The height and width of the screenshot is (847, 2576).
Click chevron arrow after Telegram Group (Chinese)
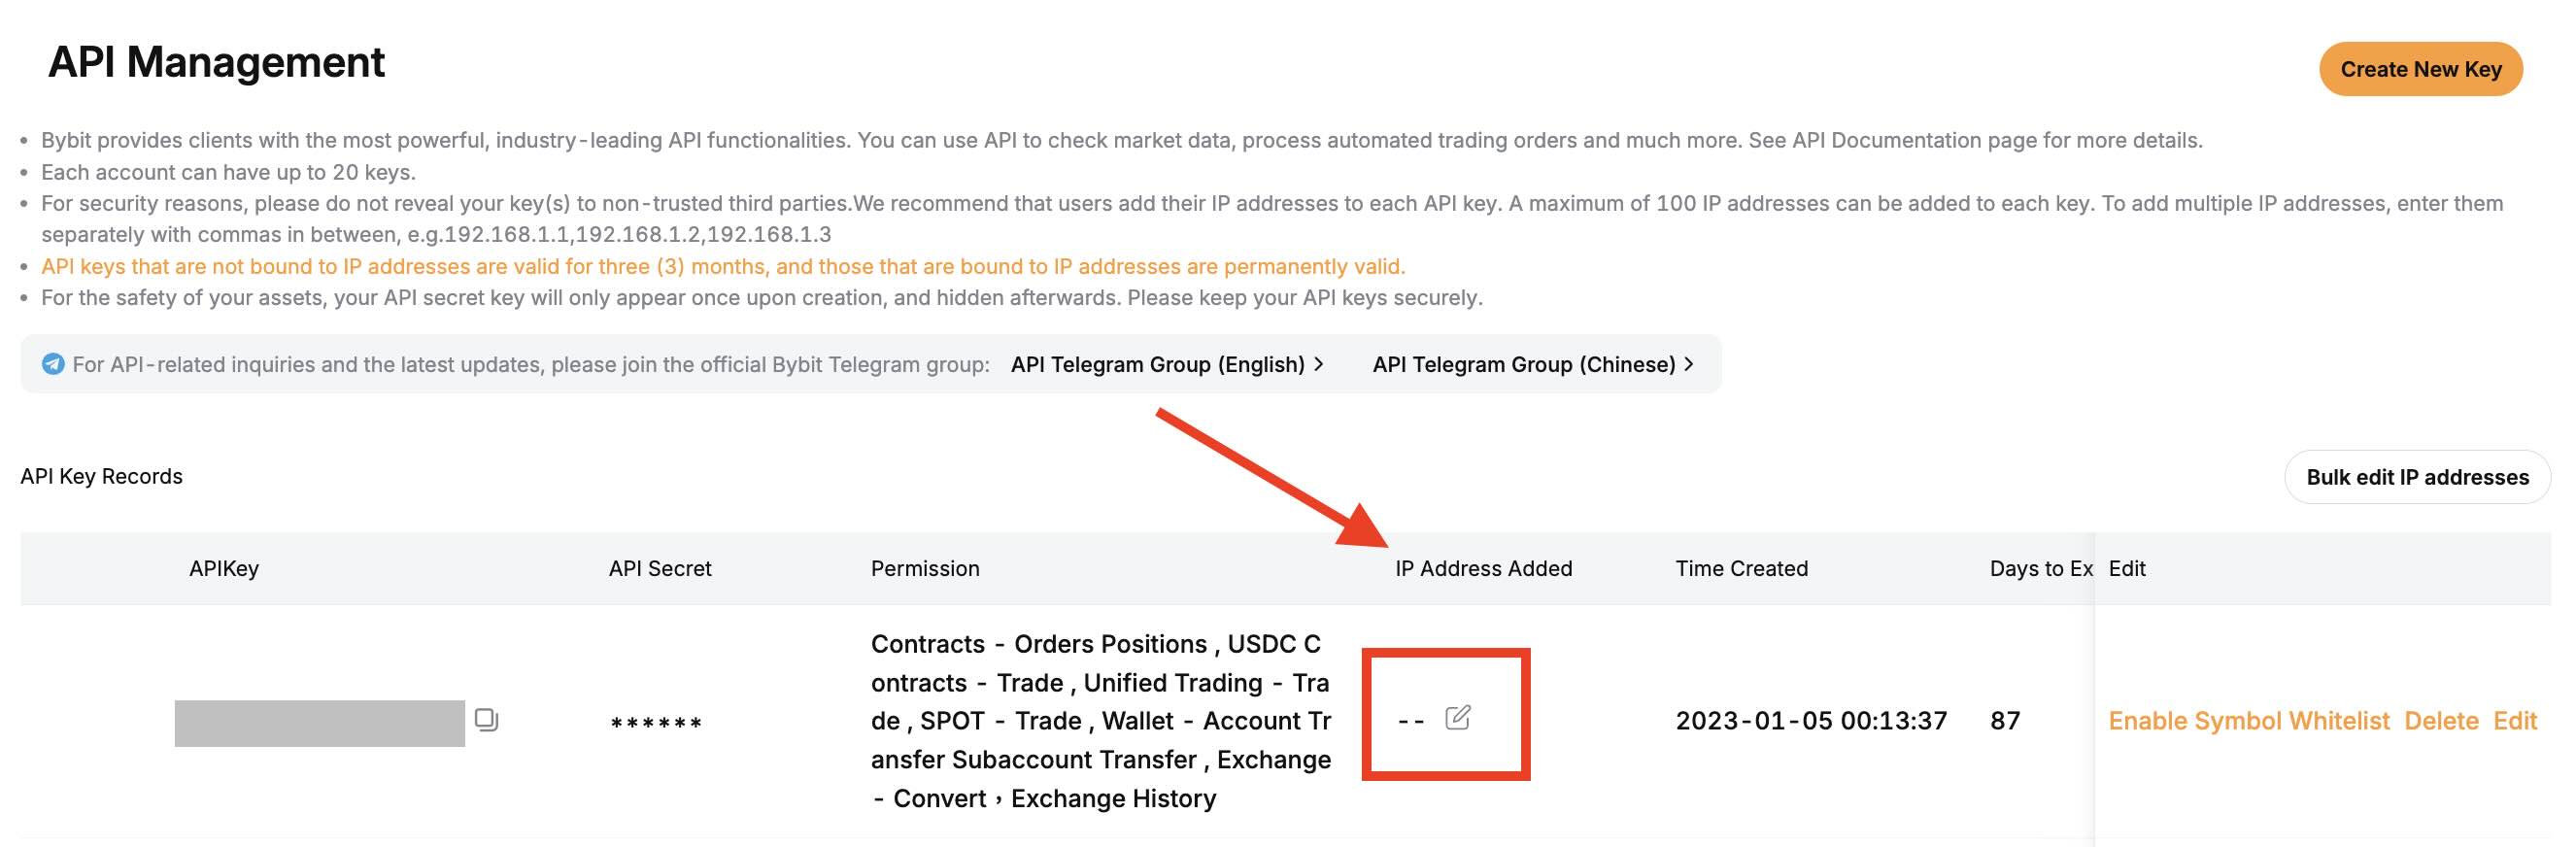tap(1689, 364)
